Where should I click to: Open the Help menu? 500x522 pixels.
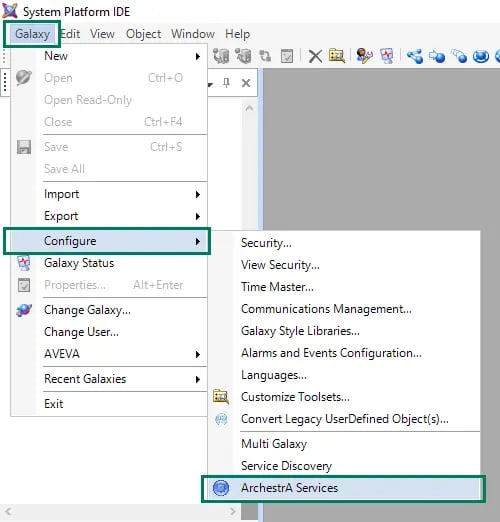(237, 34)
